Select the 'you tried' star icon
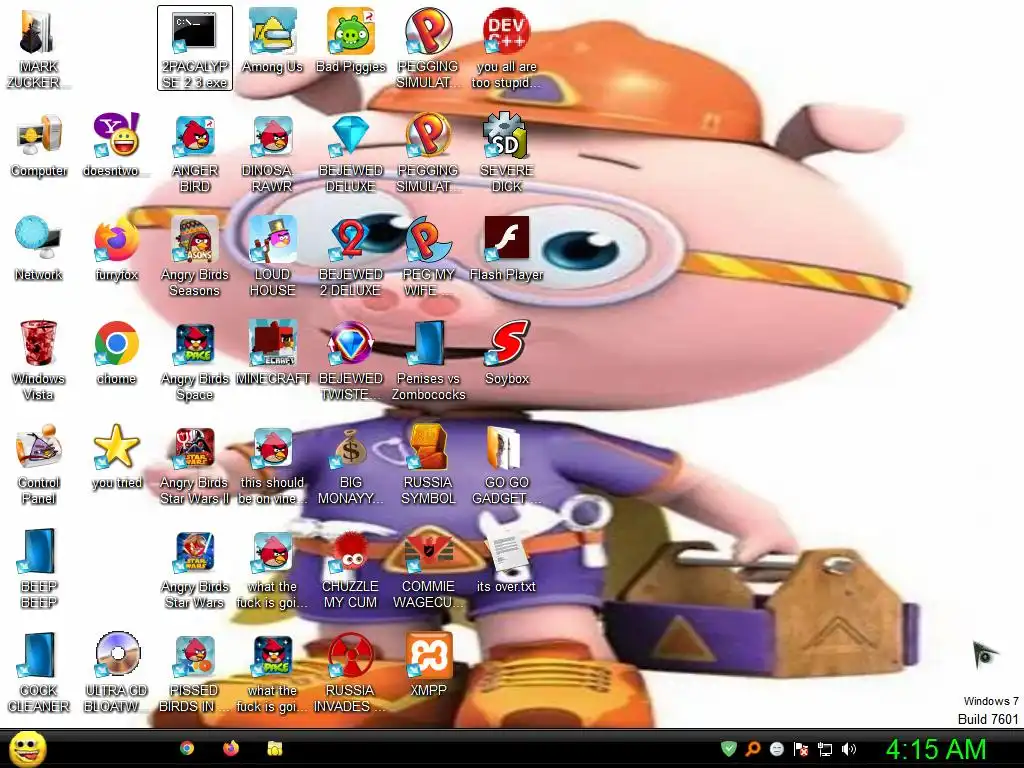Image resolution: width=1024 pixels, height=768 pixels. coord(116,456)
